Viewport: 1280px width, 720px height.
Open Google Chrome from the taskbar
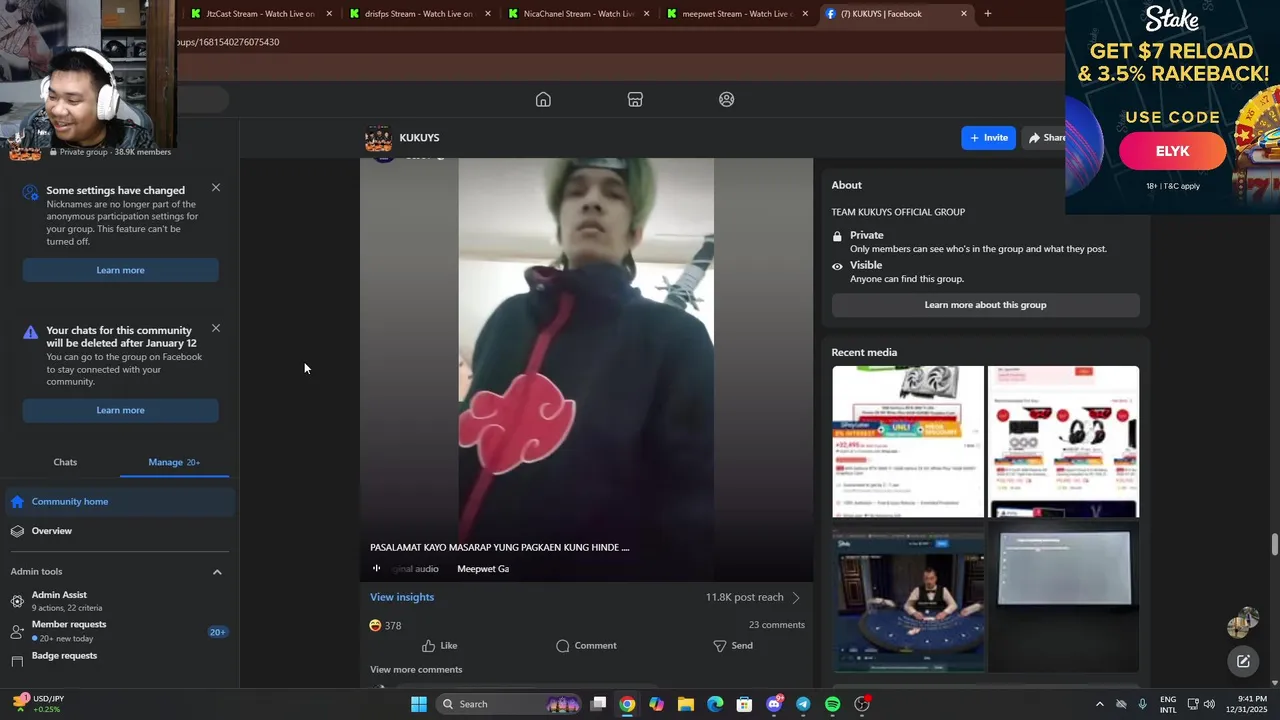627,704
